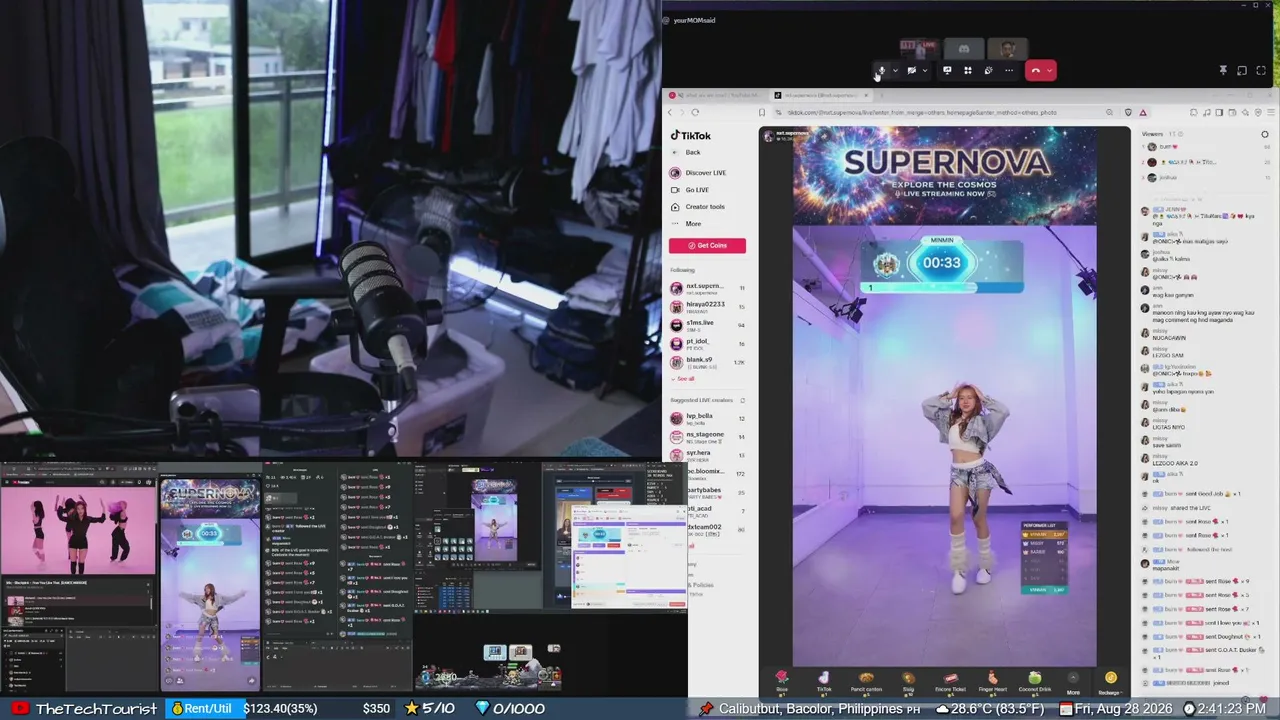Image resolution: width=1280 pixels, height=720 pixels.
Task: Open nxt.supernova in the Following list
Action: [707, 288]
